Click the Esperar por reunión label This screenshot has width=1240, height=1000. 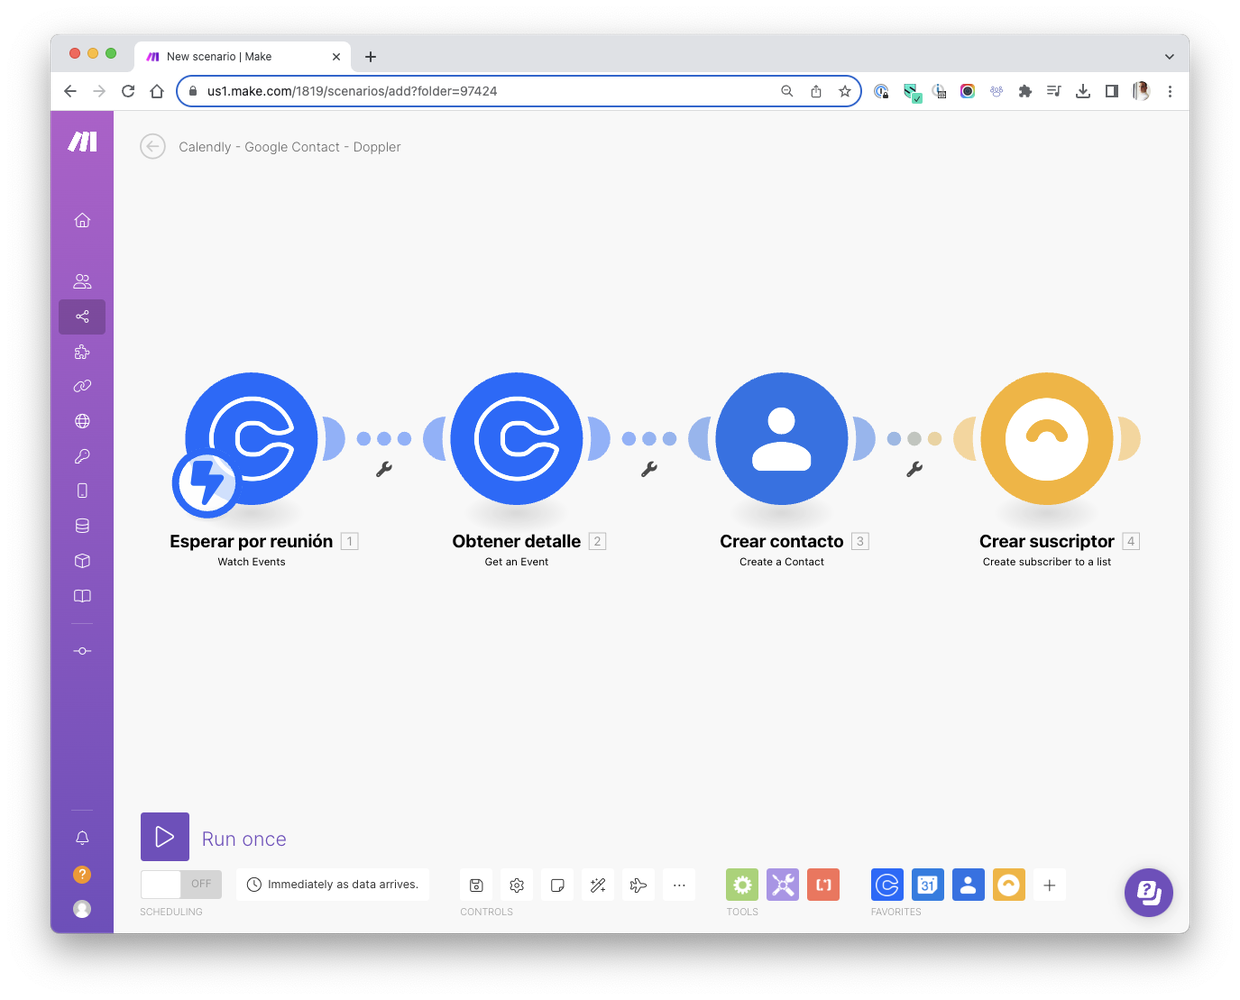coord(251,541)
